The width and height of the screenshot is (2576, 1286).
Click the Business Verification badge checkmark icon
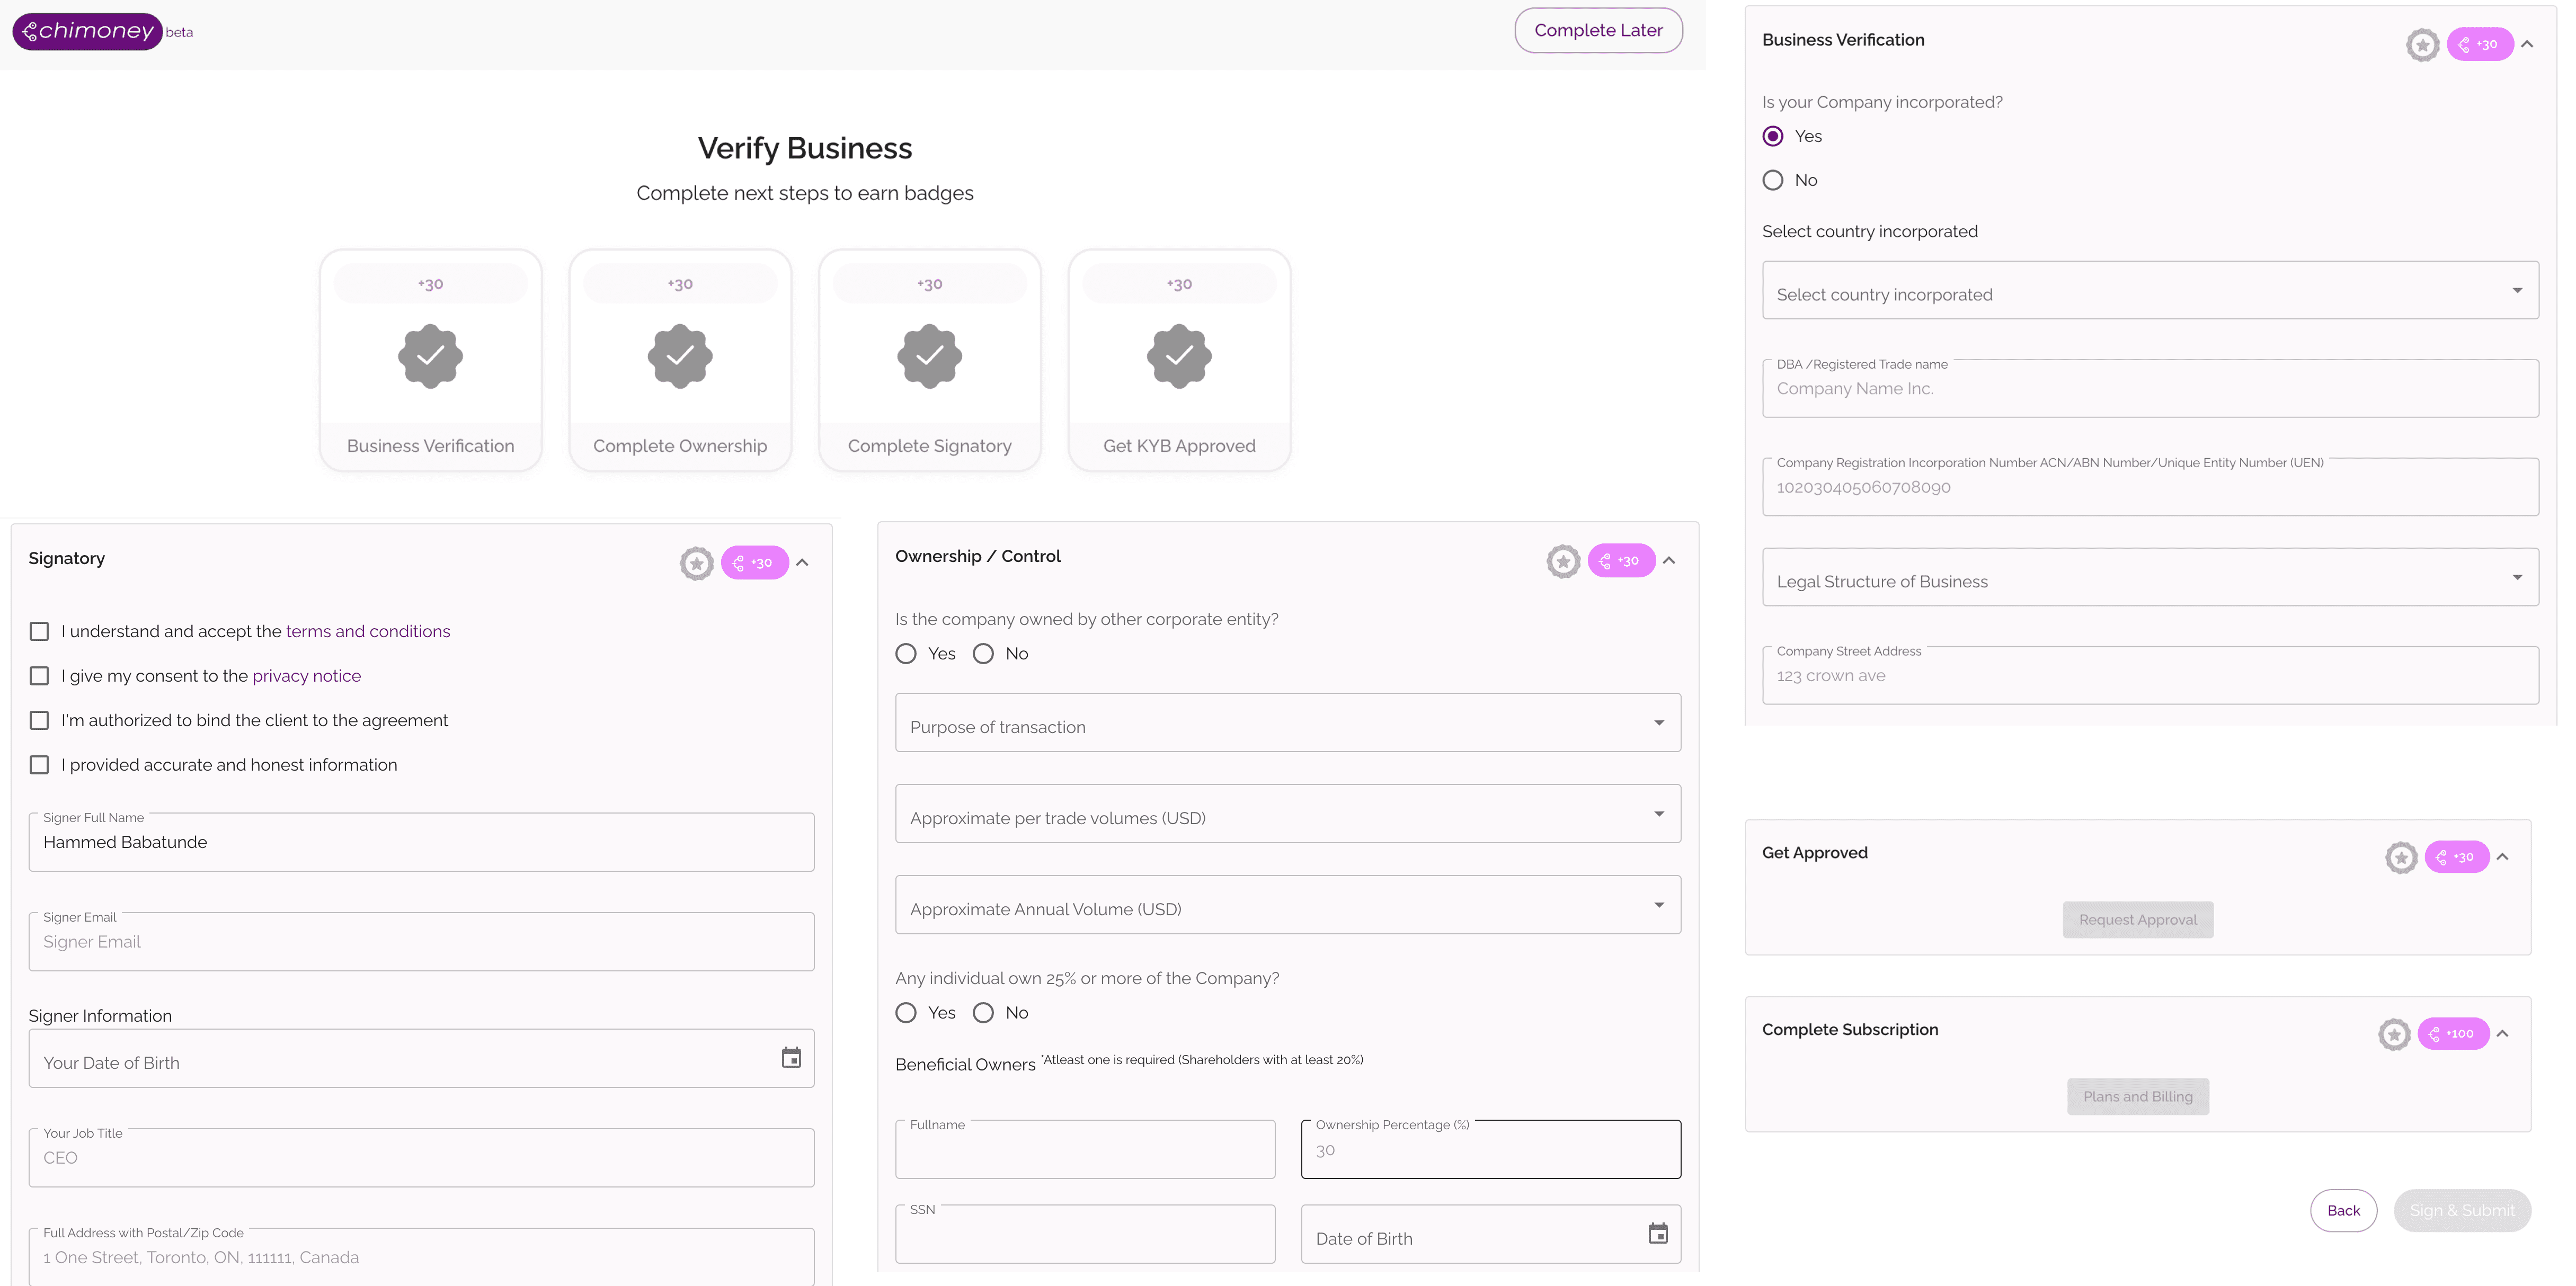(x=430, y=356)
